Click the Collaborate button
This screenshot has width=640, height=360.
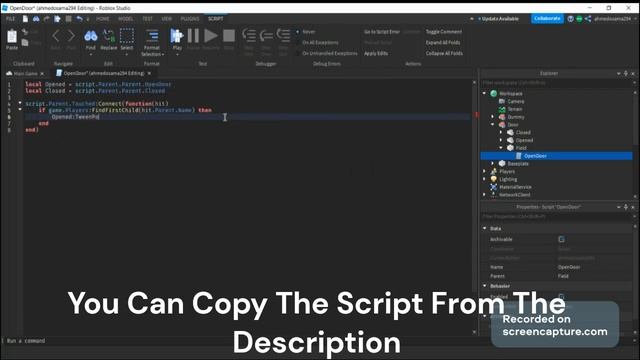pyautogui.click(x=547, y=19)
